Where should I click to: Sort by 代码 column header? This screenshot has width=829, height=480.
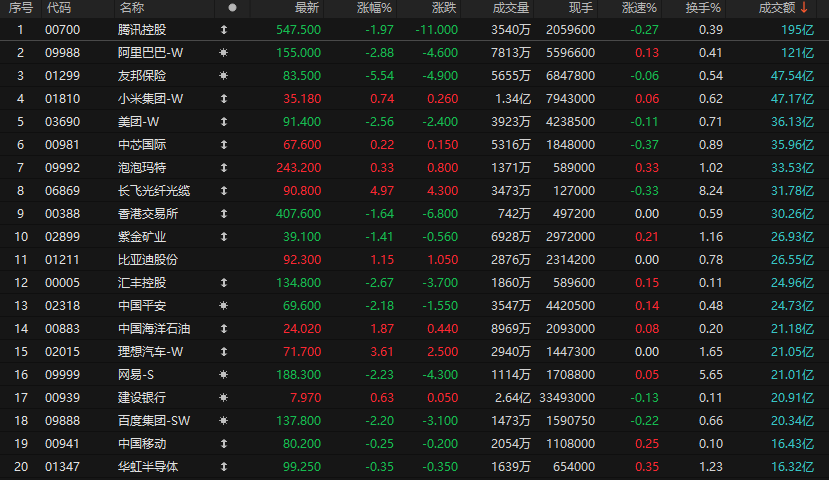click(x=58, y=8)
